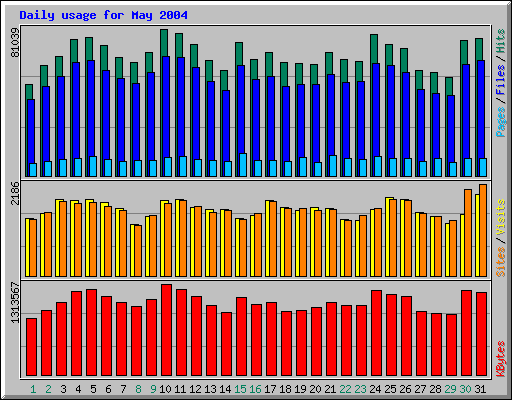Select the cyan Pages bar for day 5
Screen dimensions: 512x400
[93, 166]
